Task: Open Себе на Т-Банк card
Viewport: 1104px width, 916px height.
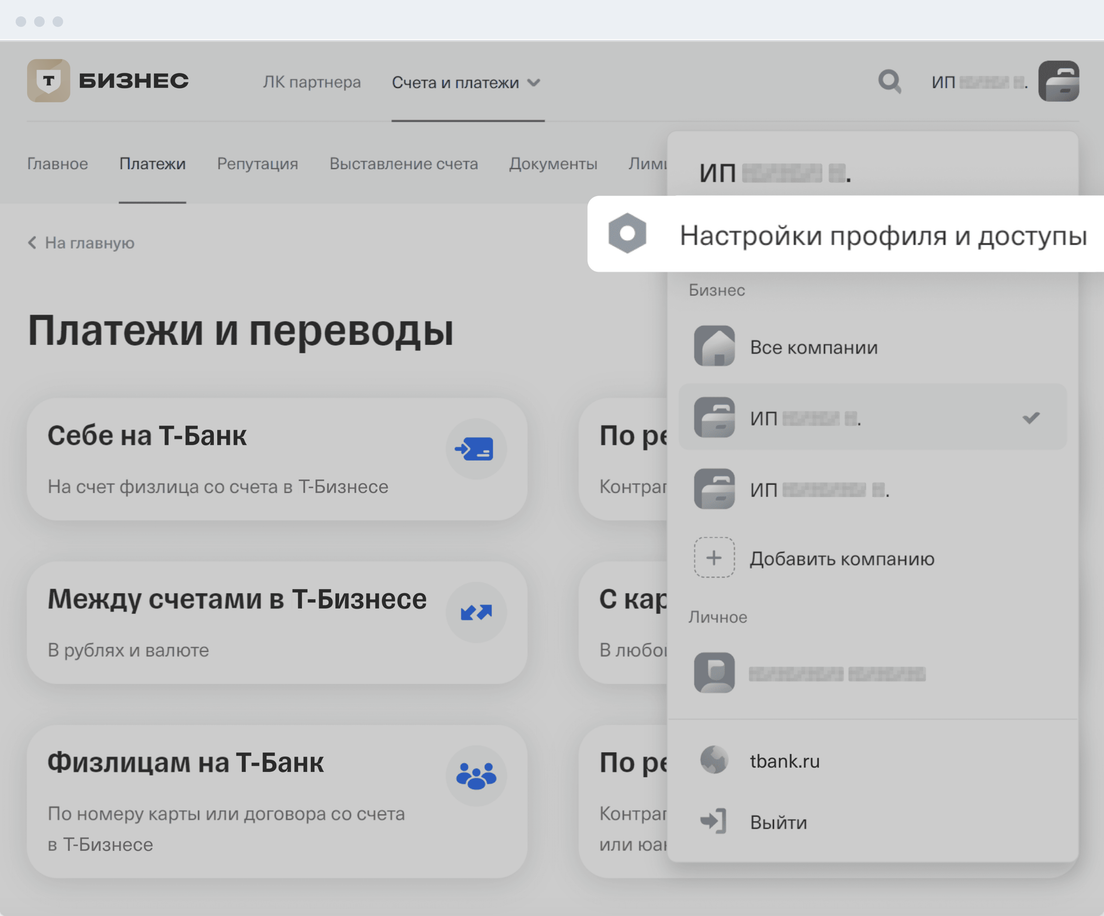Action: coord(277,459)
